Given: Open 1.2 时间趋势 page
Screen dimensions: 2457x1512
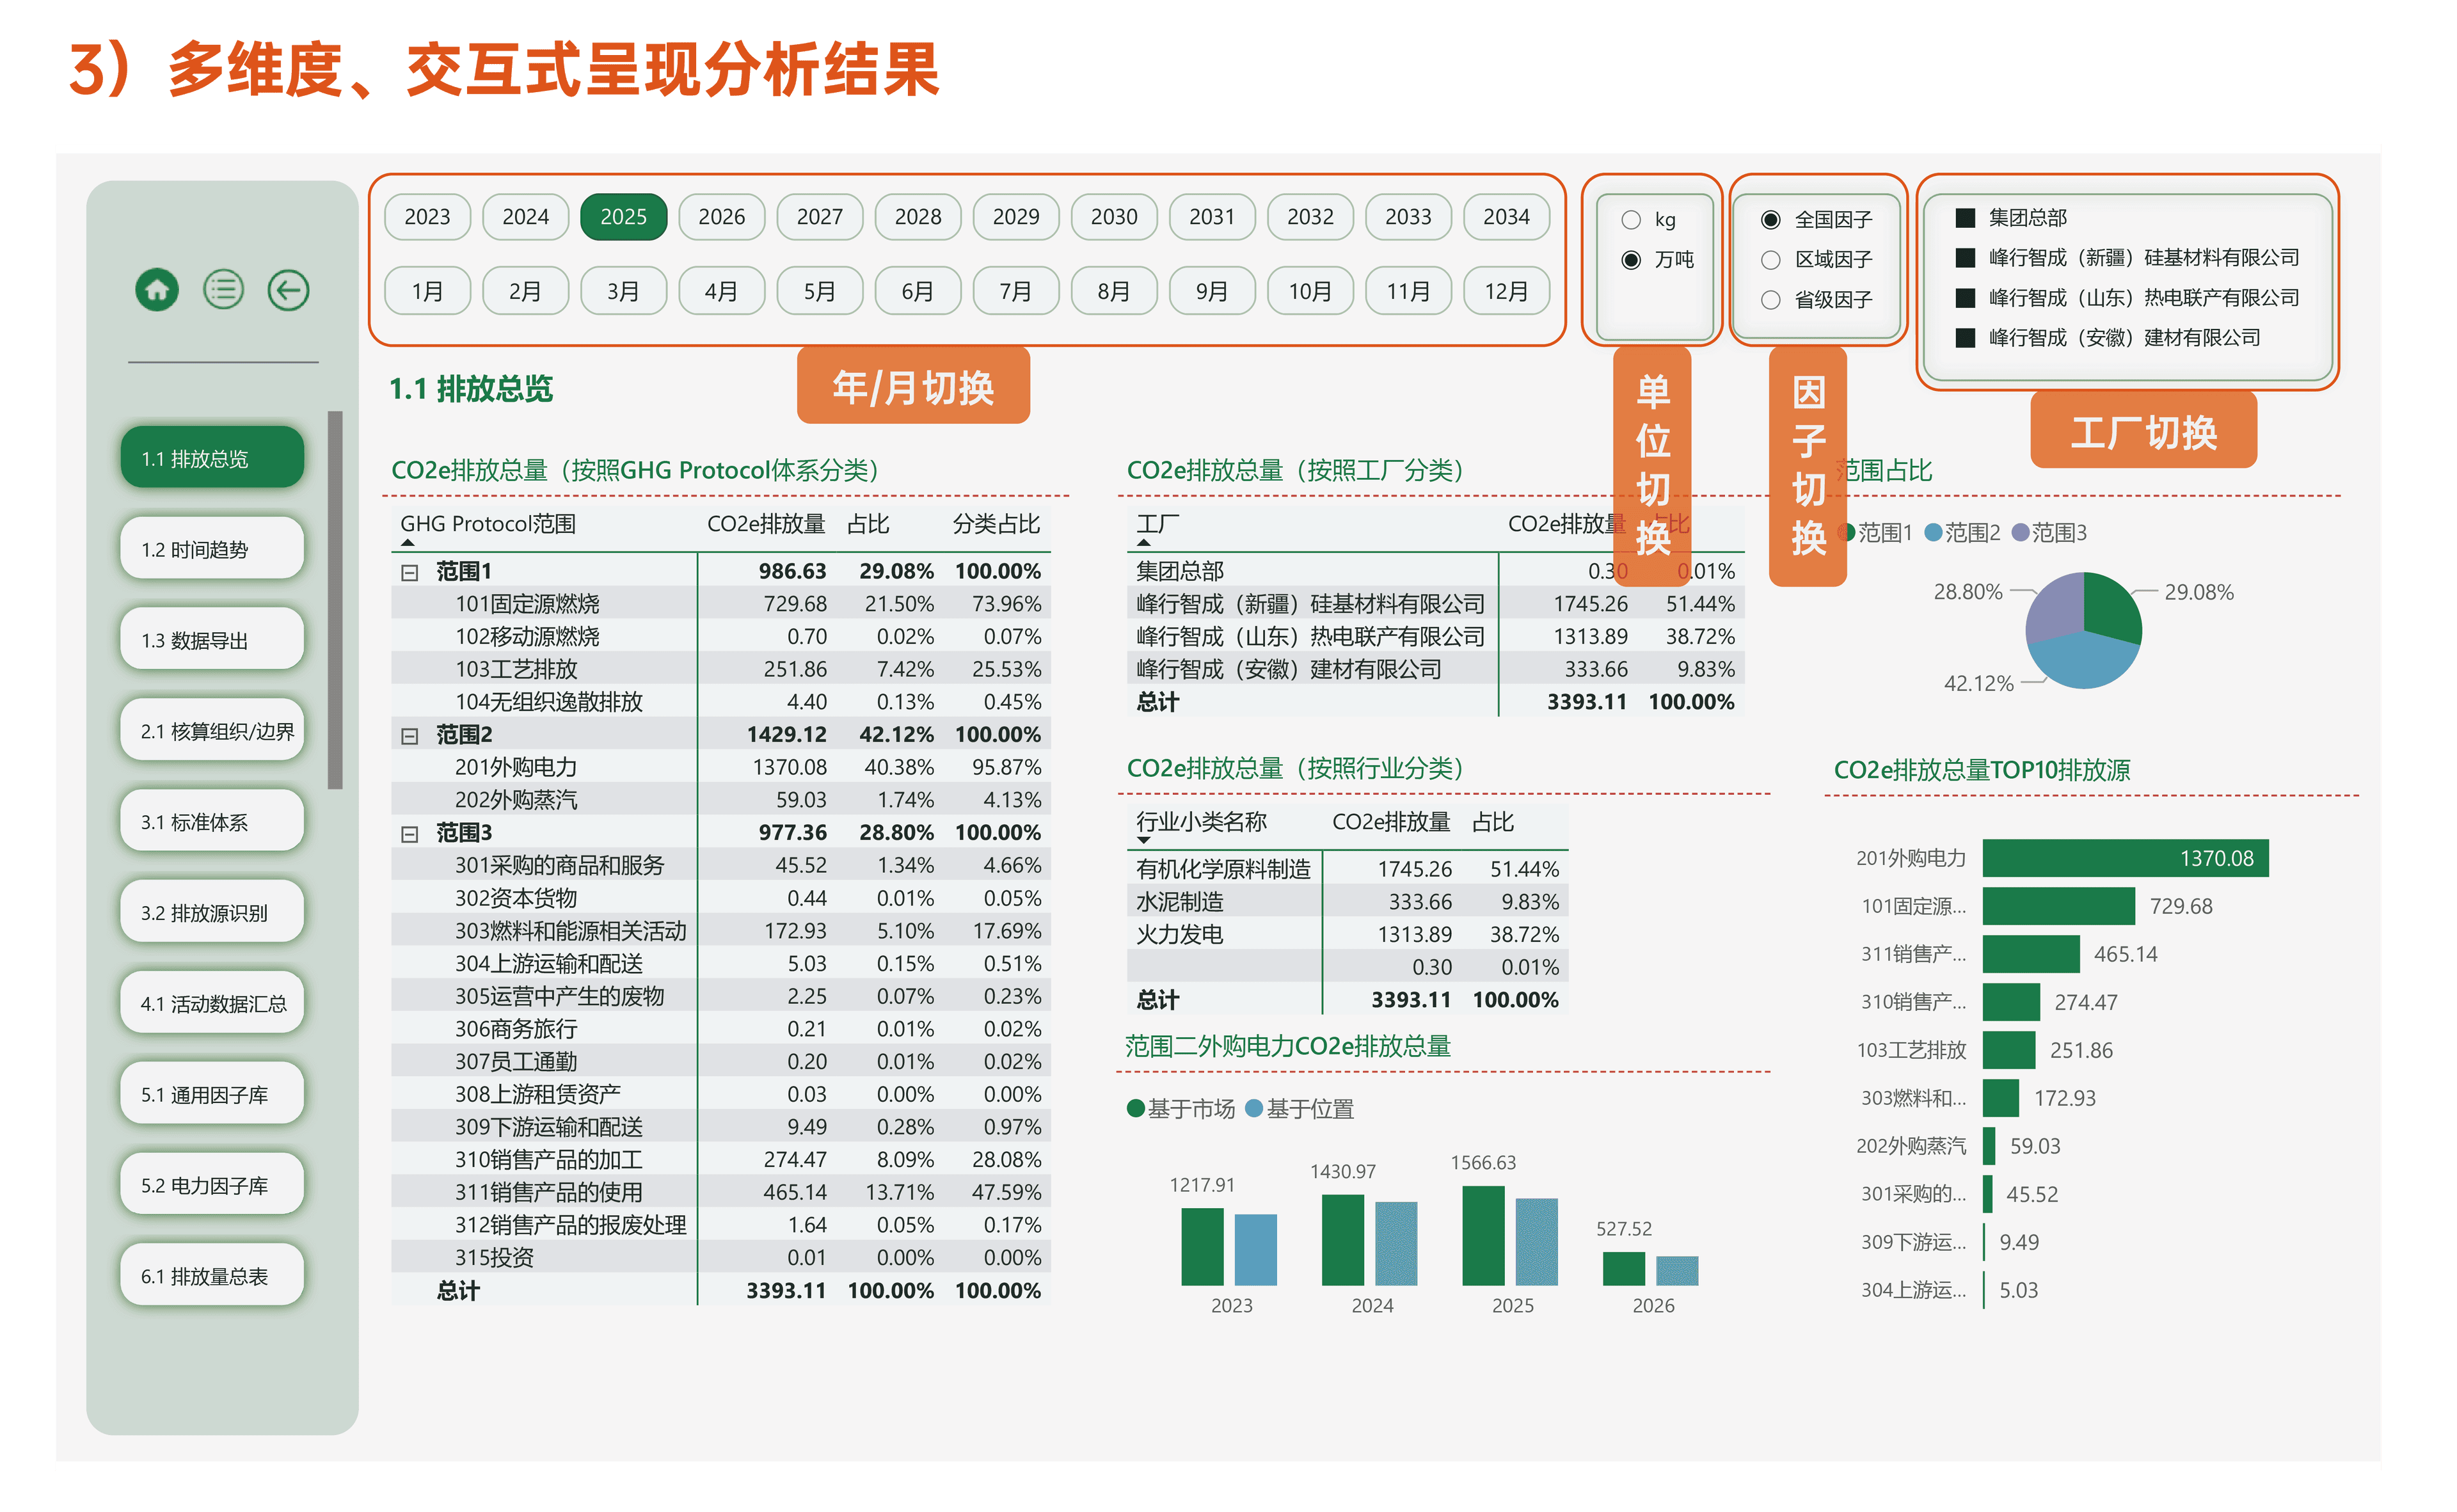Looking at the screenshot, I should click(212, 549).
